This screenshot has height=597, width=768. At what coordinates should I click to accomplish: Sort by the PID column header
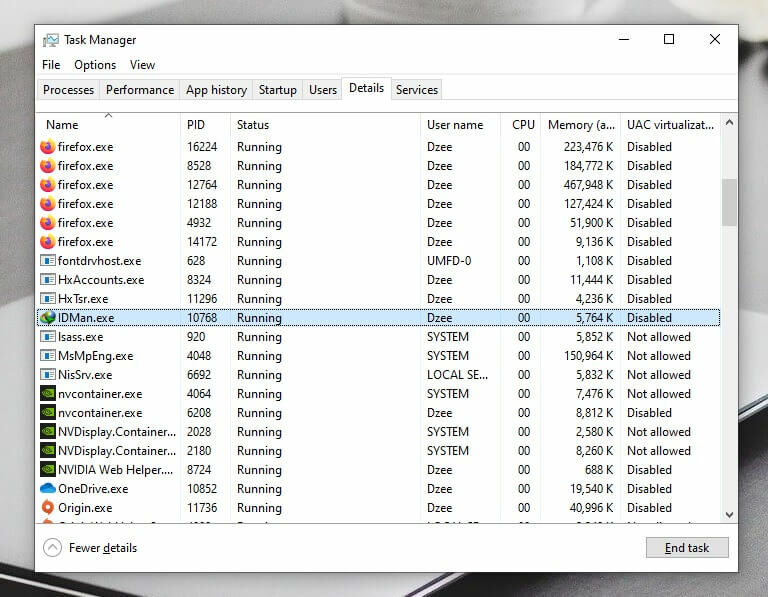click(205, 124)
